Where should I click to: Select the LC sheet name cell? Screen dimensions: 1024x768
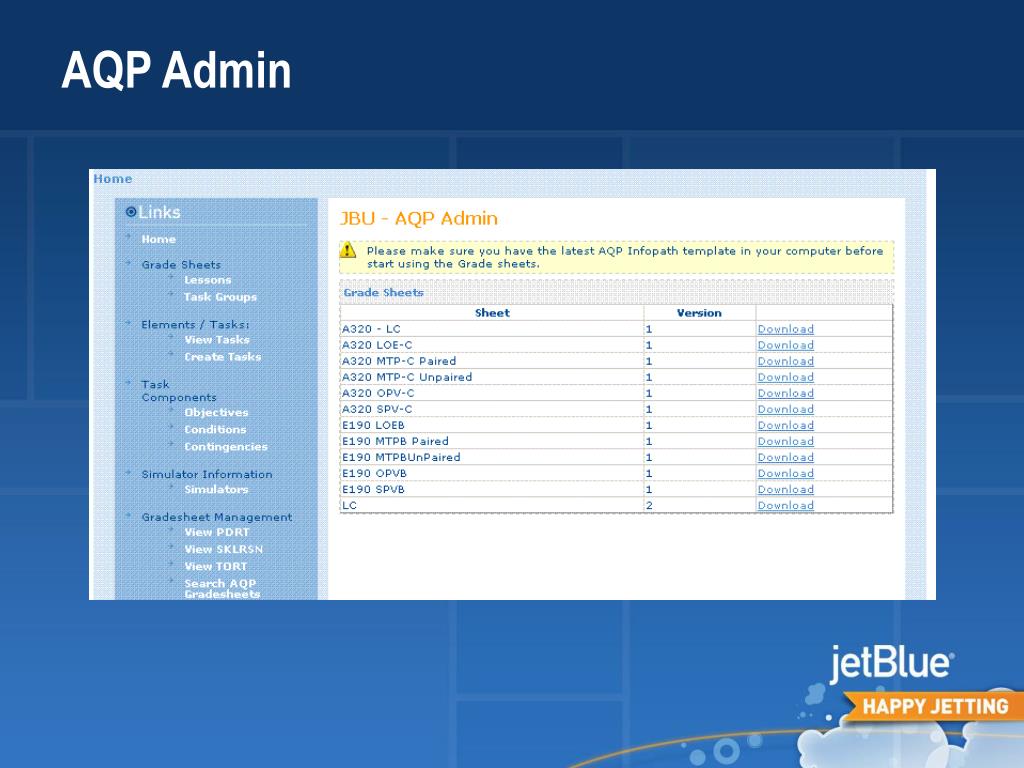pos(492,505)
